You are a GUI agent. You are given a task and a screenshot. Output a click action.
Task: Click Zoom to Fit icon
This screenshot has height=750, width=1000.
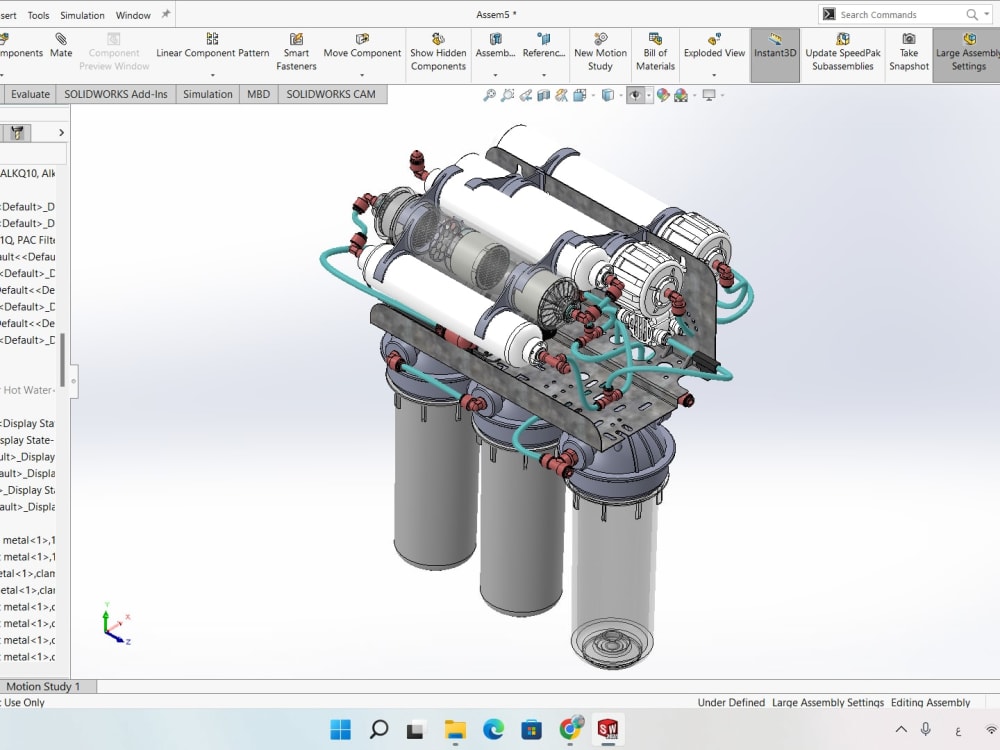(489, 95)
